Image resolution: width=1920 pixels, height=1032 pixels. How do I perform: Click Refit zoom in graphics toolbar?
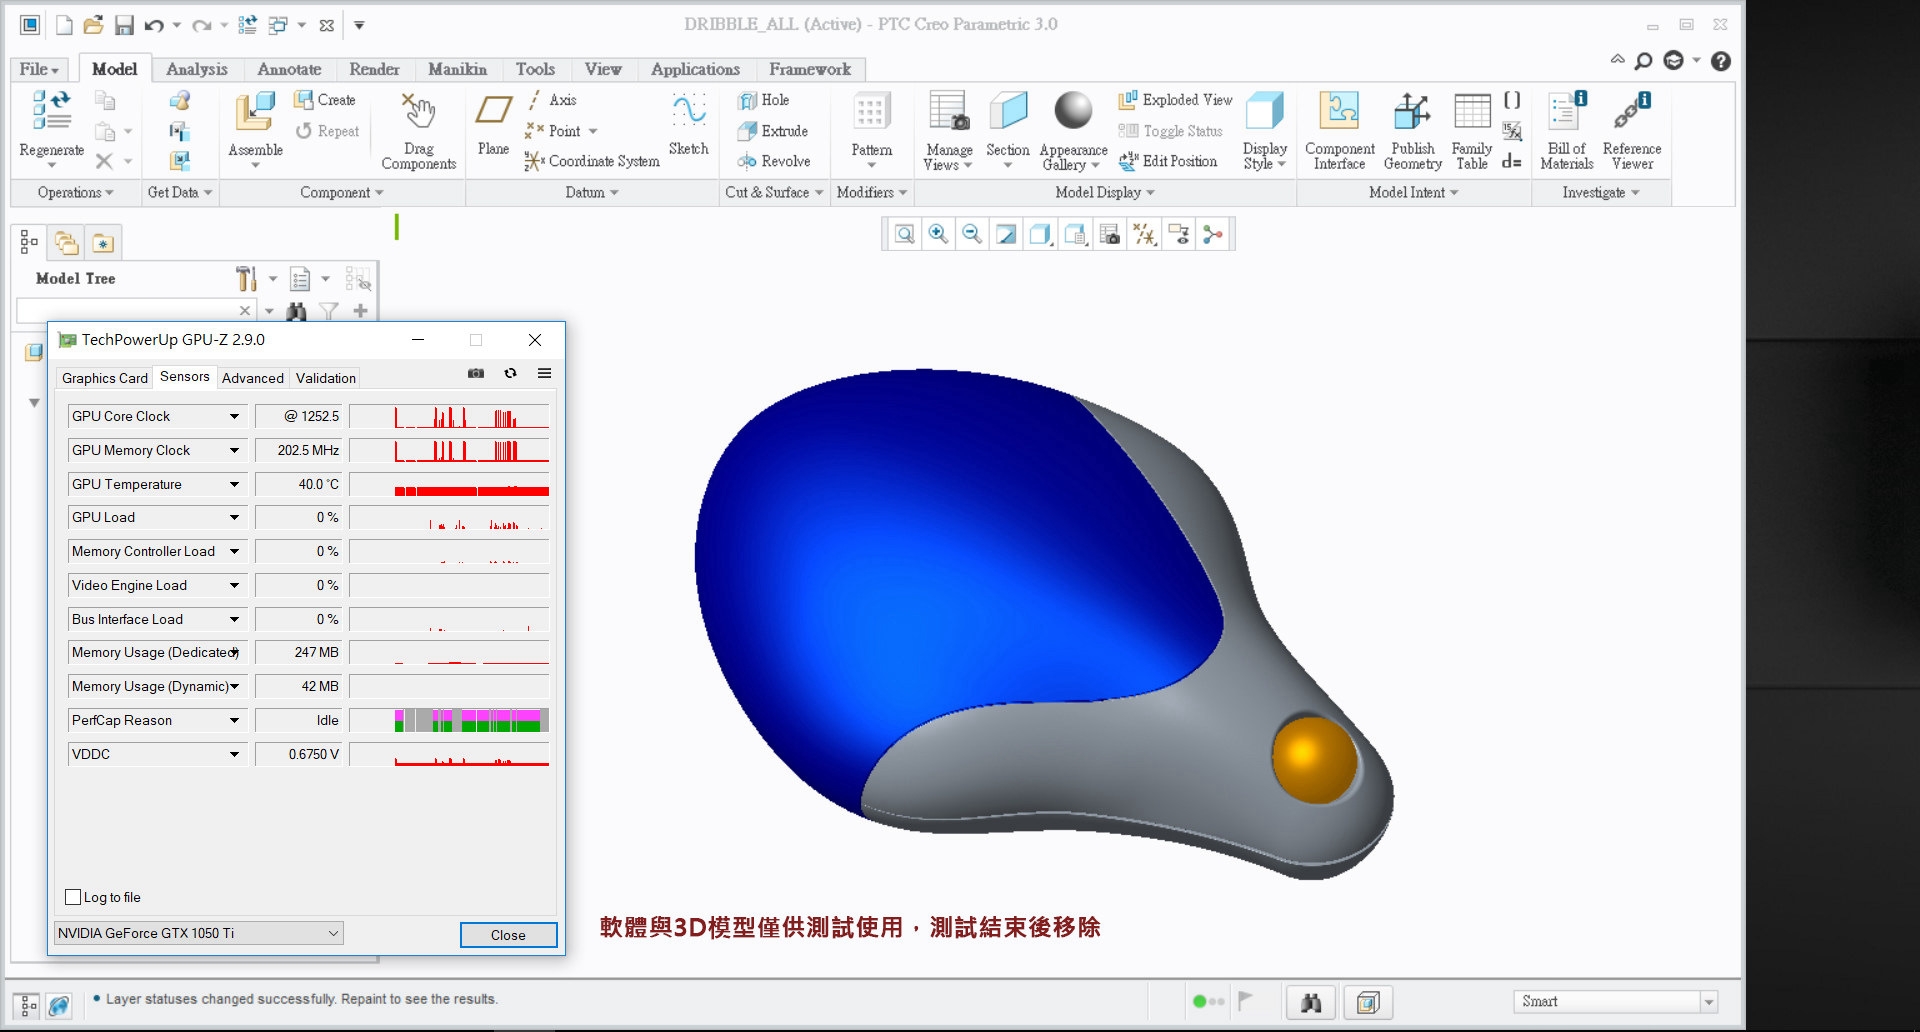coord(904,234)
